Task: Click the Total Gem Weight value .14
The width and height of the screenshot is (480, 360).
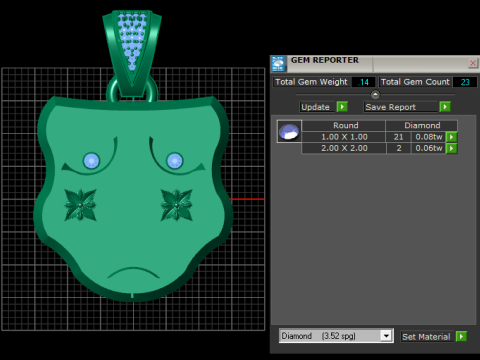Action: pyautogui.click(x=363, y=82)
